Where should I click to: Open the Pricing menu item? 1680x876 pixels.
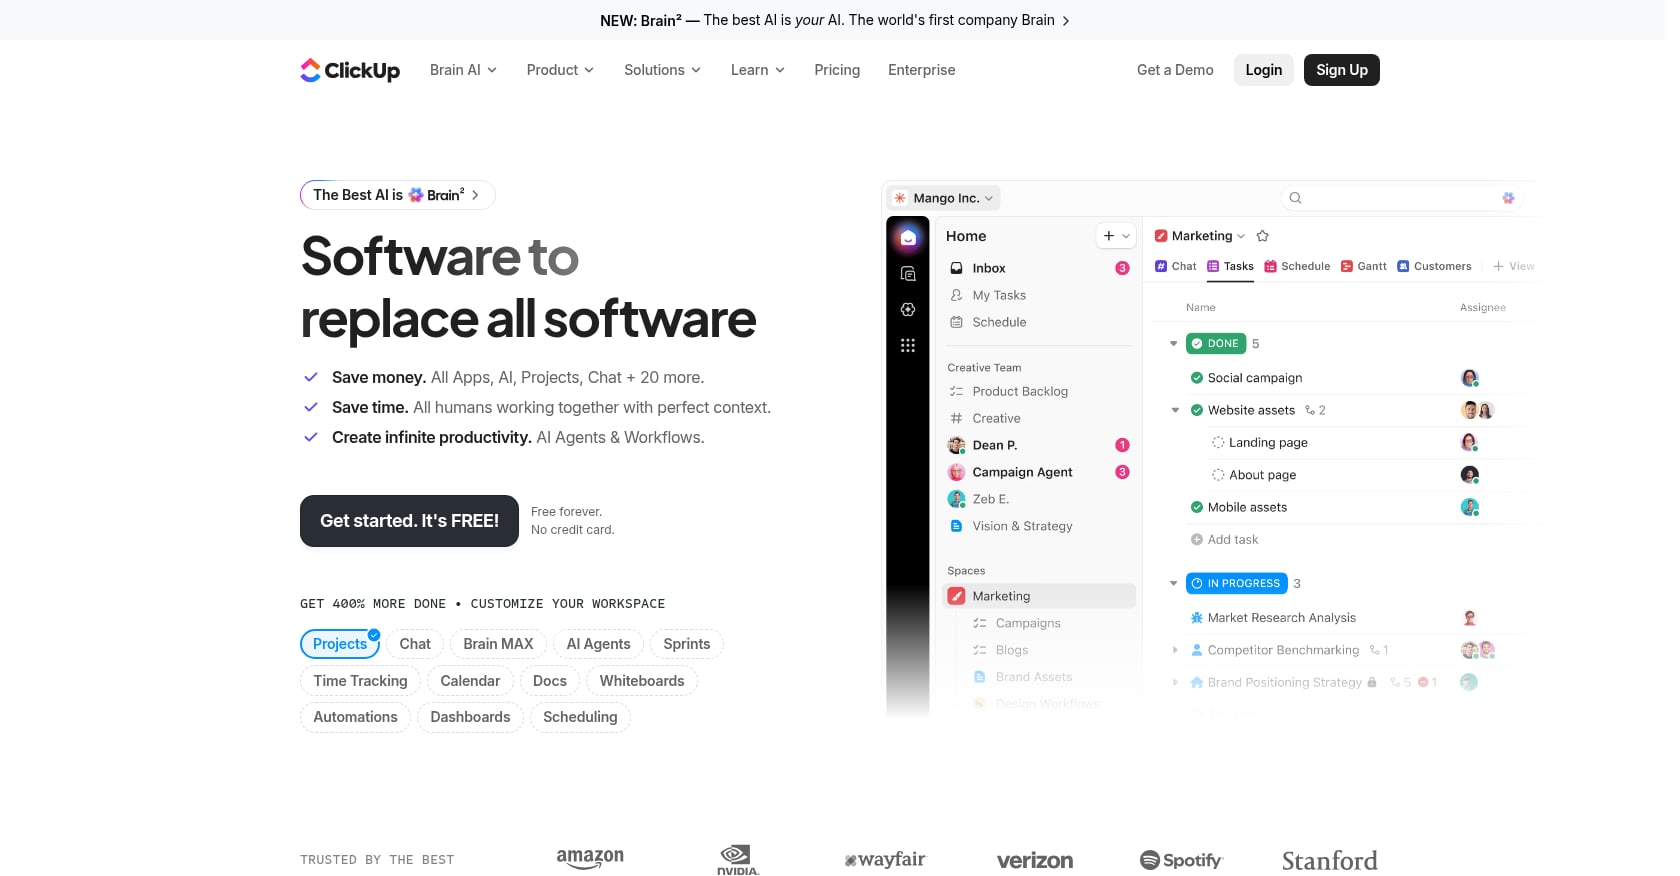tap(837, 70)
